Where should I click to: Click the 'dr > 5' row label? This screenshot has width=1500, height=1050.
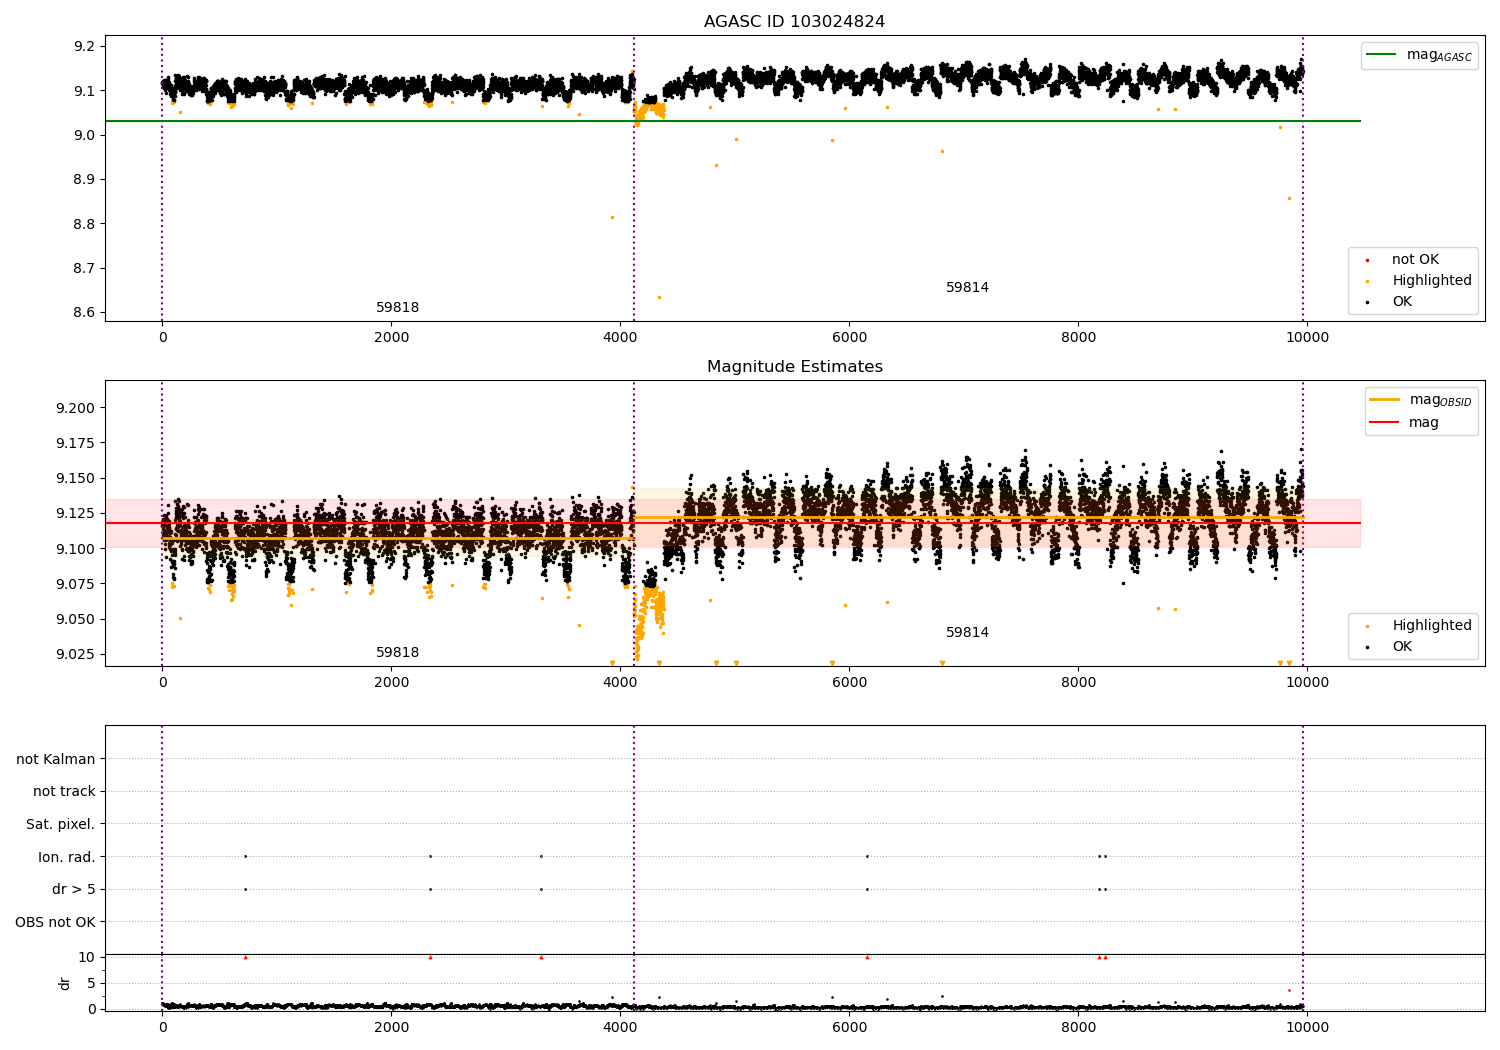[74, 890]
